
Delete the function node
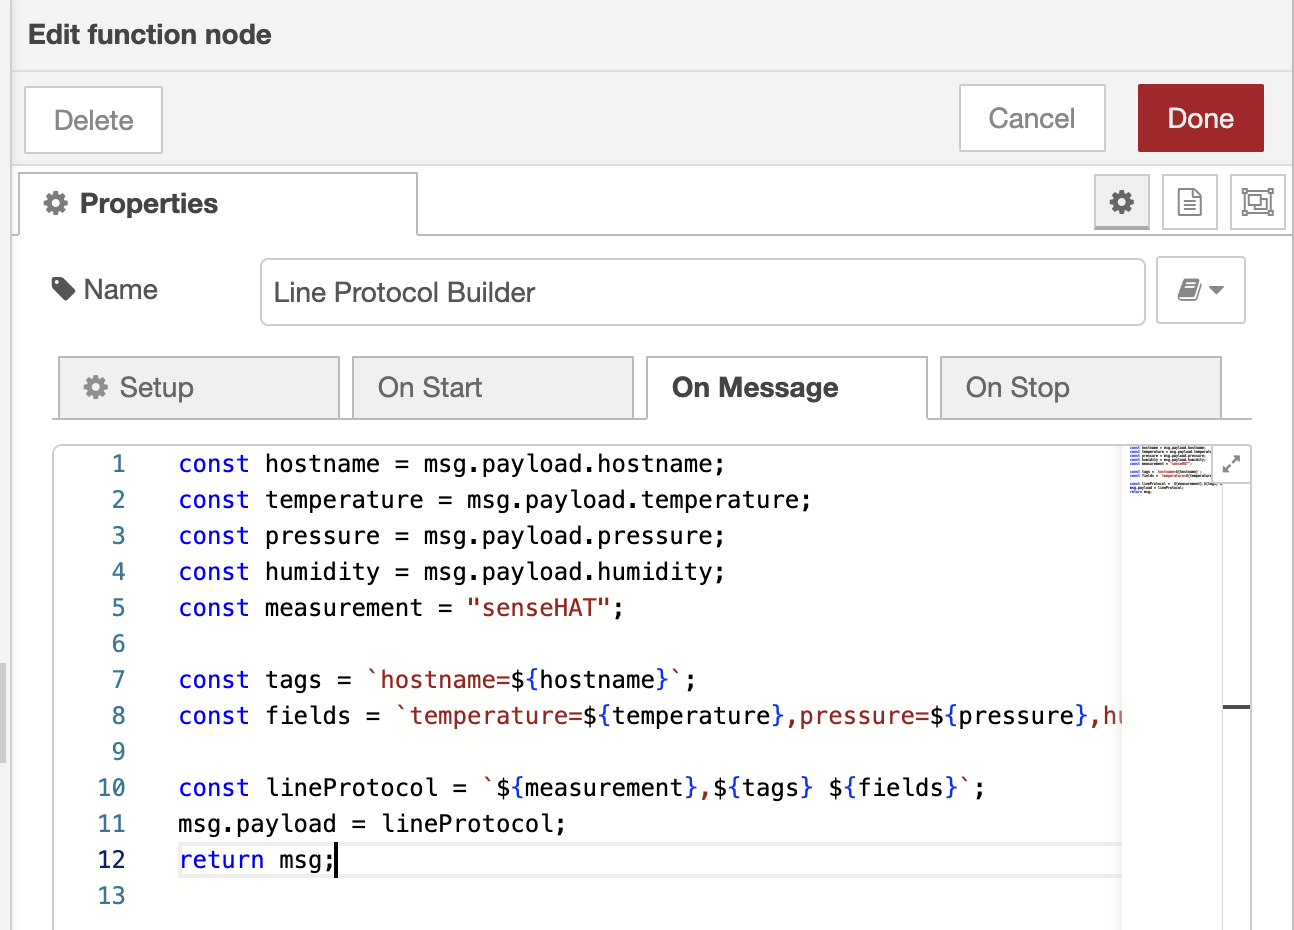click(x=93, y=120)
